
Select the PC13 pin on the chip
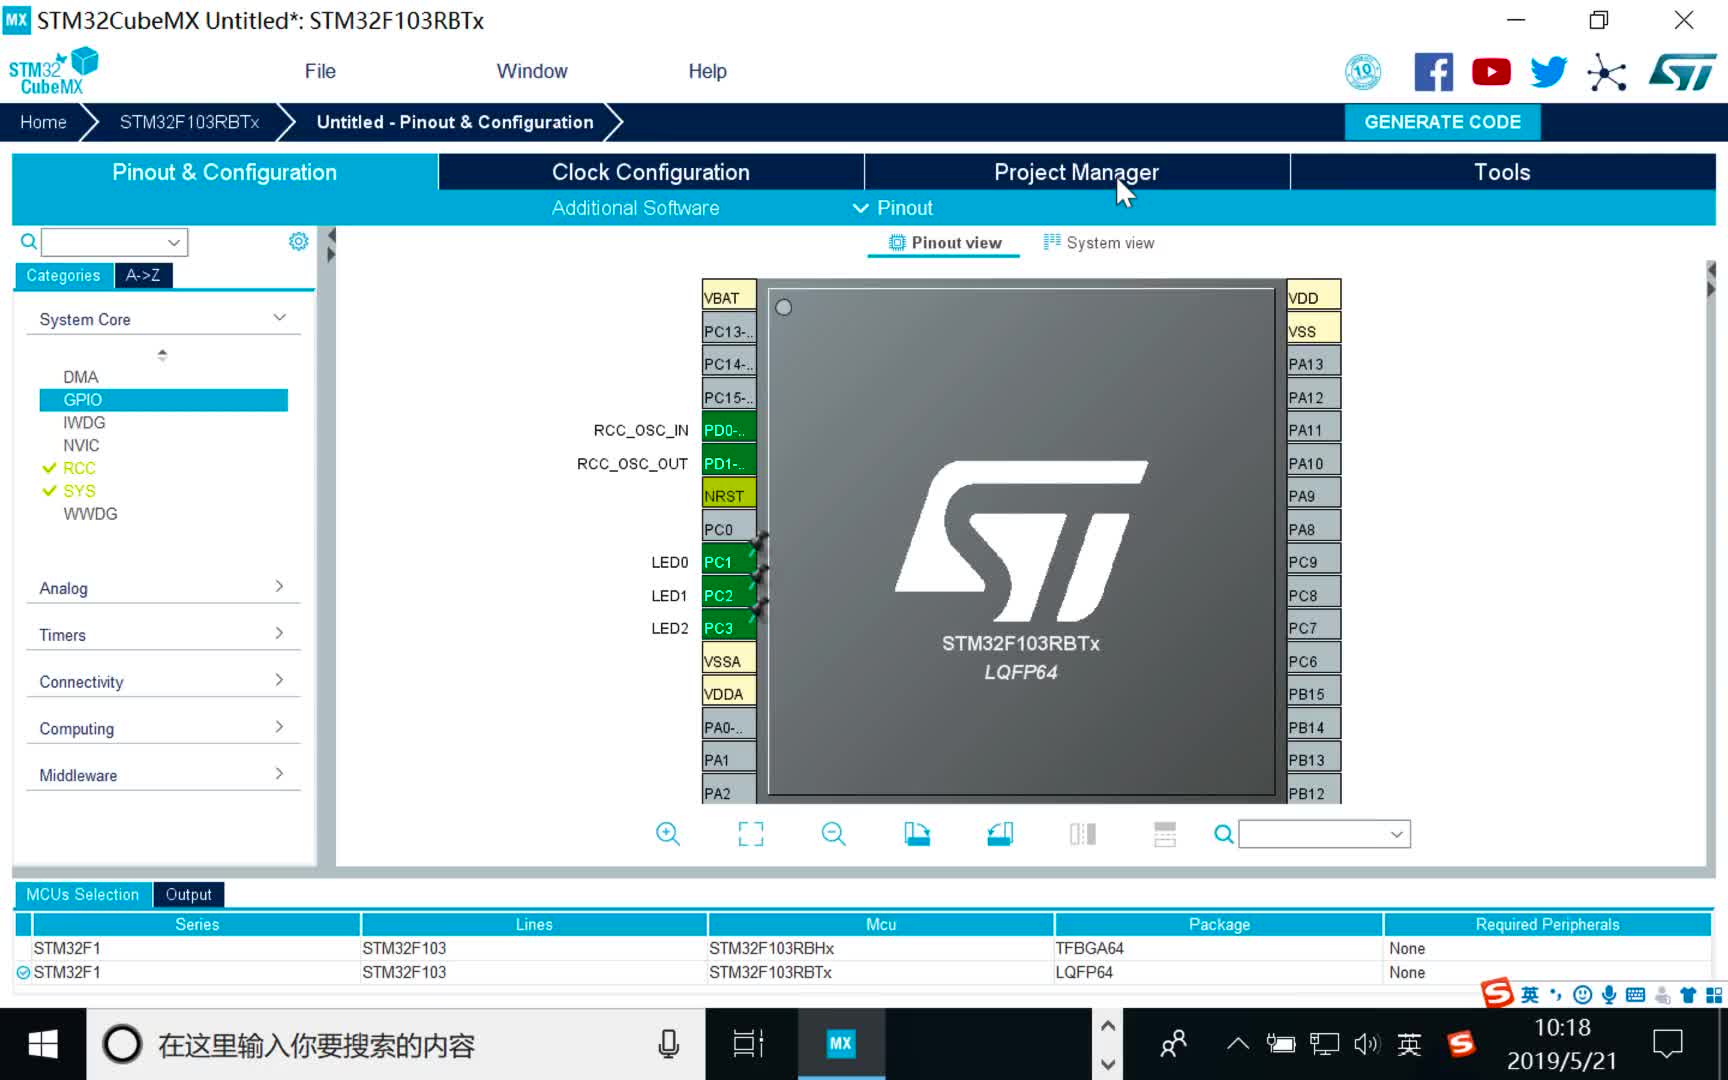point(728,331)
